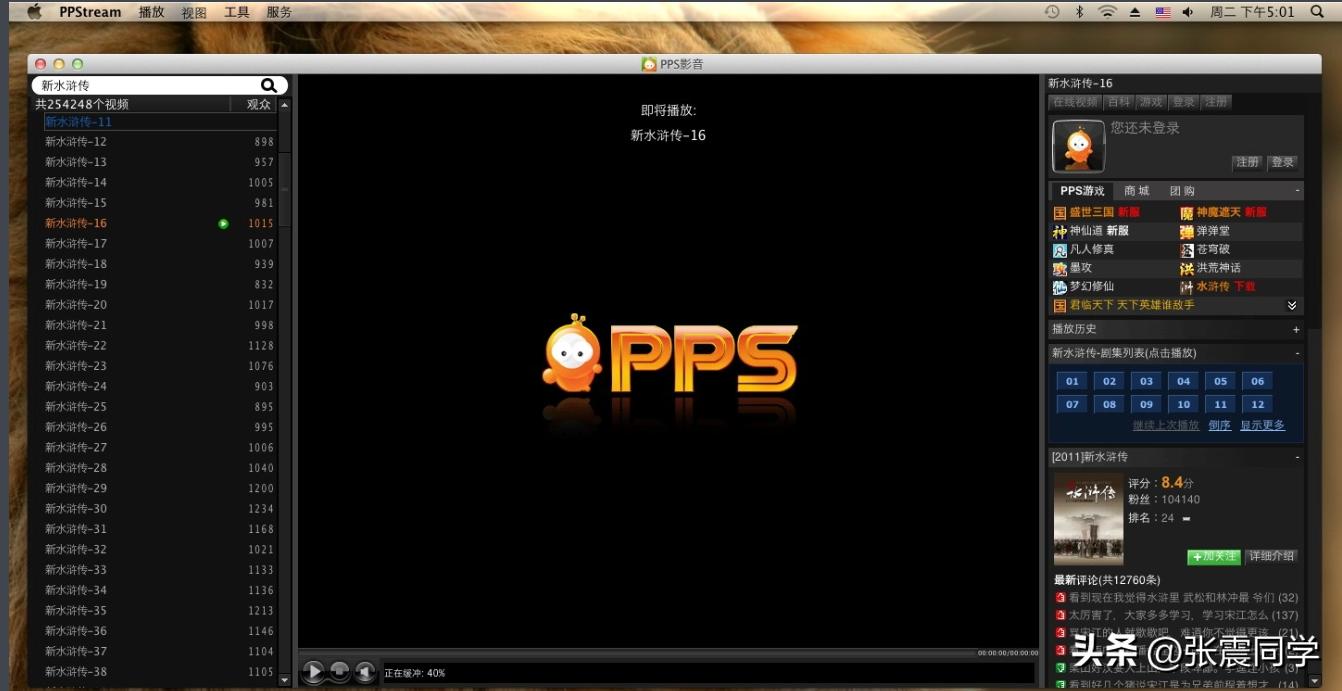This screenshot has height=691, width=1342.
Task: Play episode 12 from the episode grid
Action: click(1257, 404)
